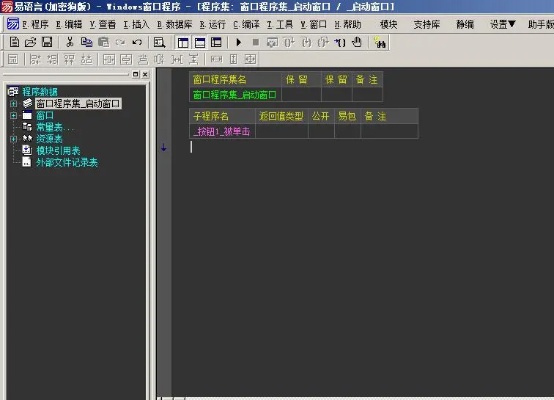This screenshot has width=554, height=400.
Task: Open a file with the folder icon
Action: [x=30, y=42]
